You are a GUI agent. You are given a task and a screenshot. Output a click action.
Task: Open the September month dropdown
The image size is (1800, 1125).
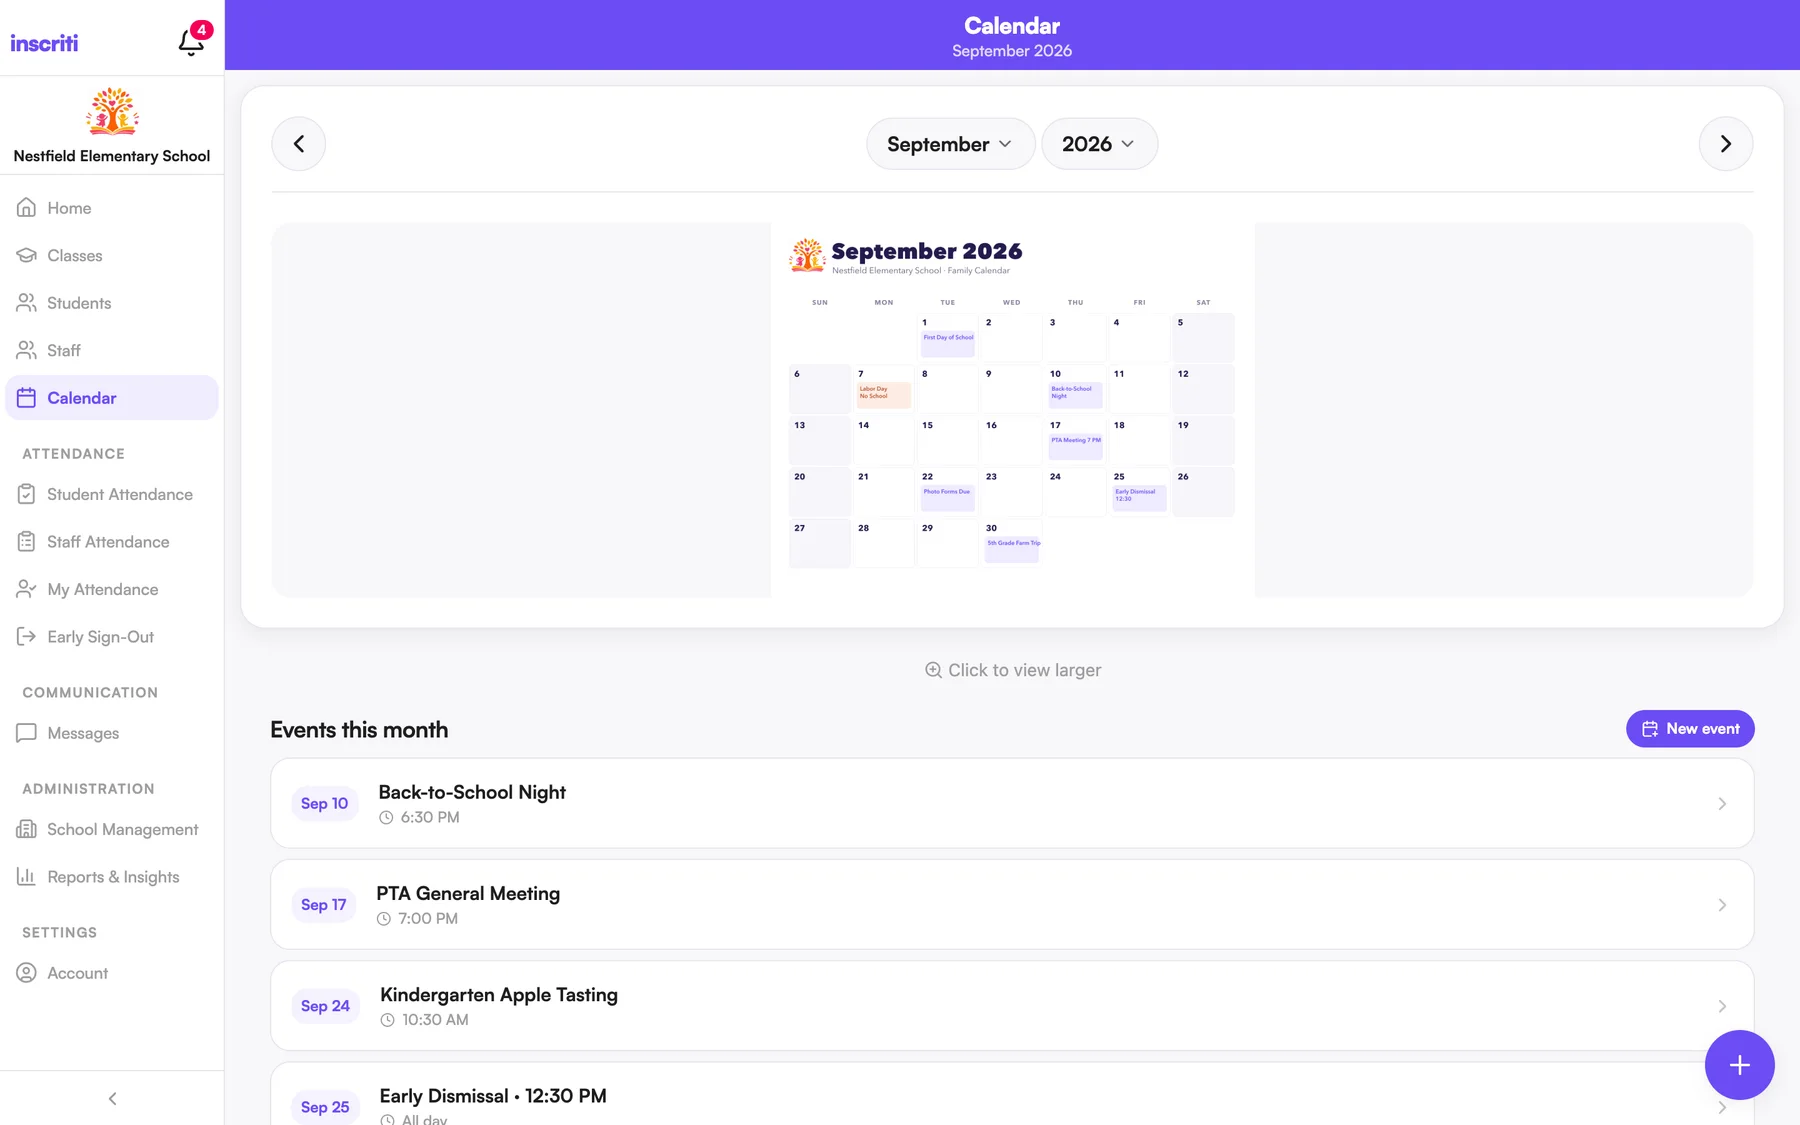click(x=950, y=144)
